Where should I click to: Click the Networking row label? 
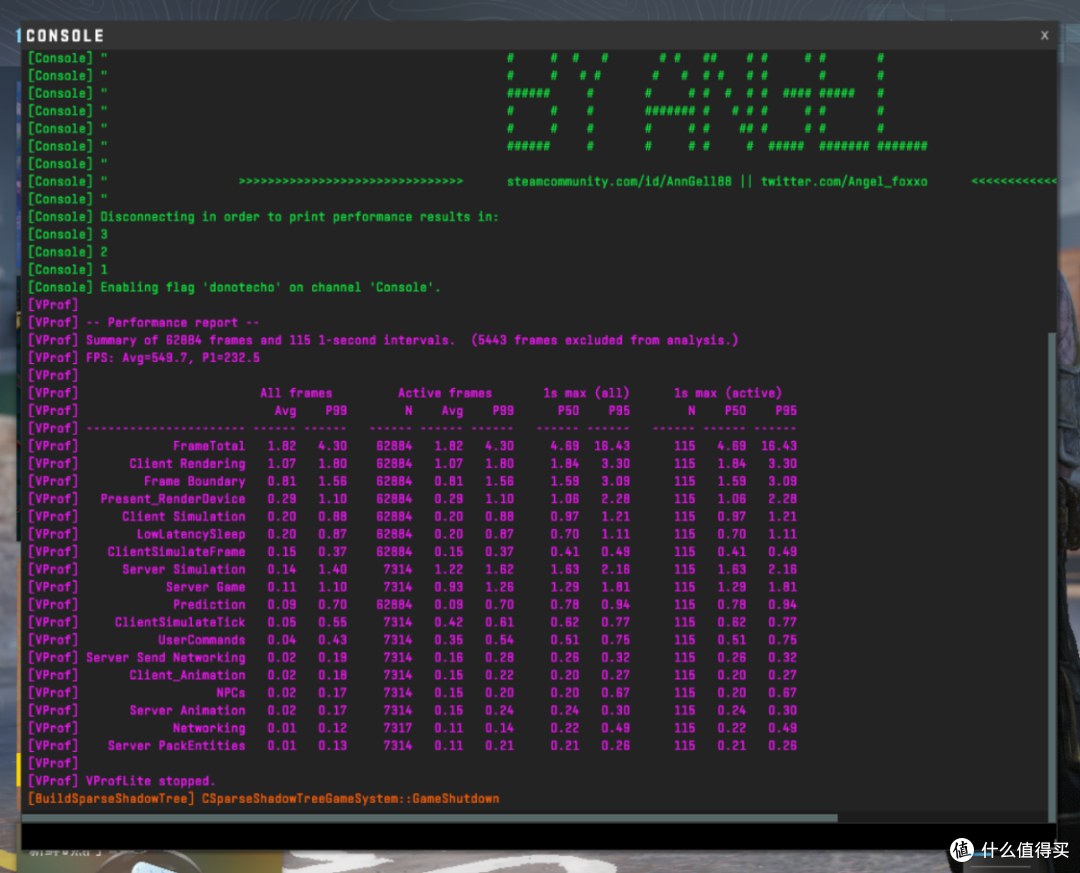click(209, 728)
